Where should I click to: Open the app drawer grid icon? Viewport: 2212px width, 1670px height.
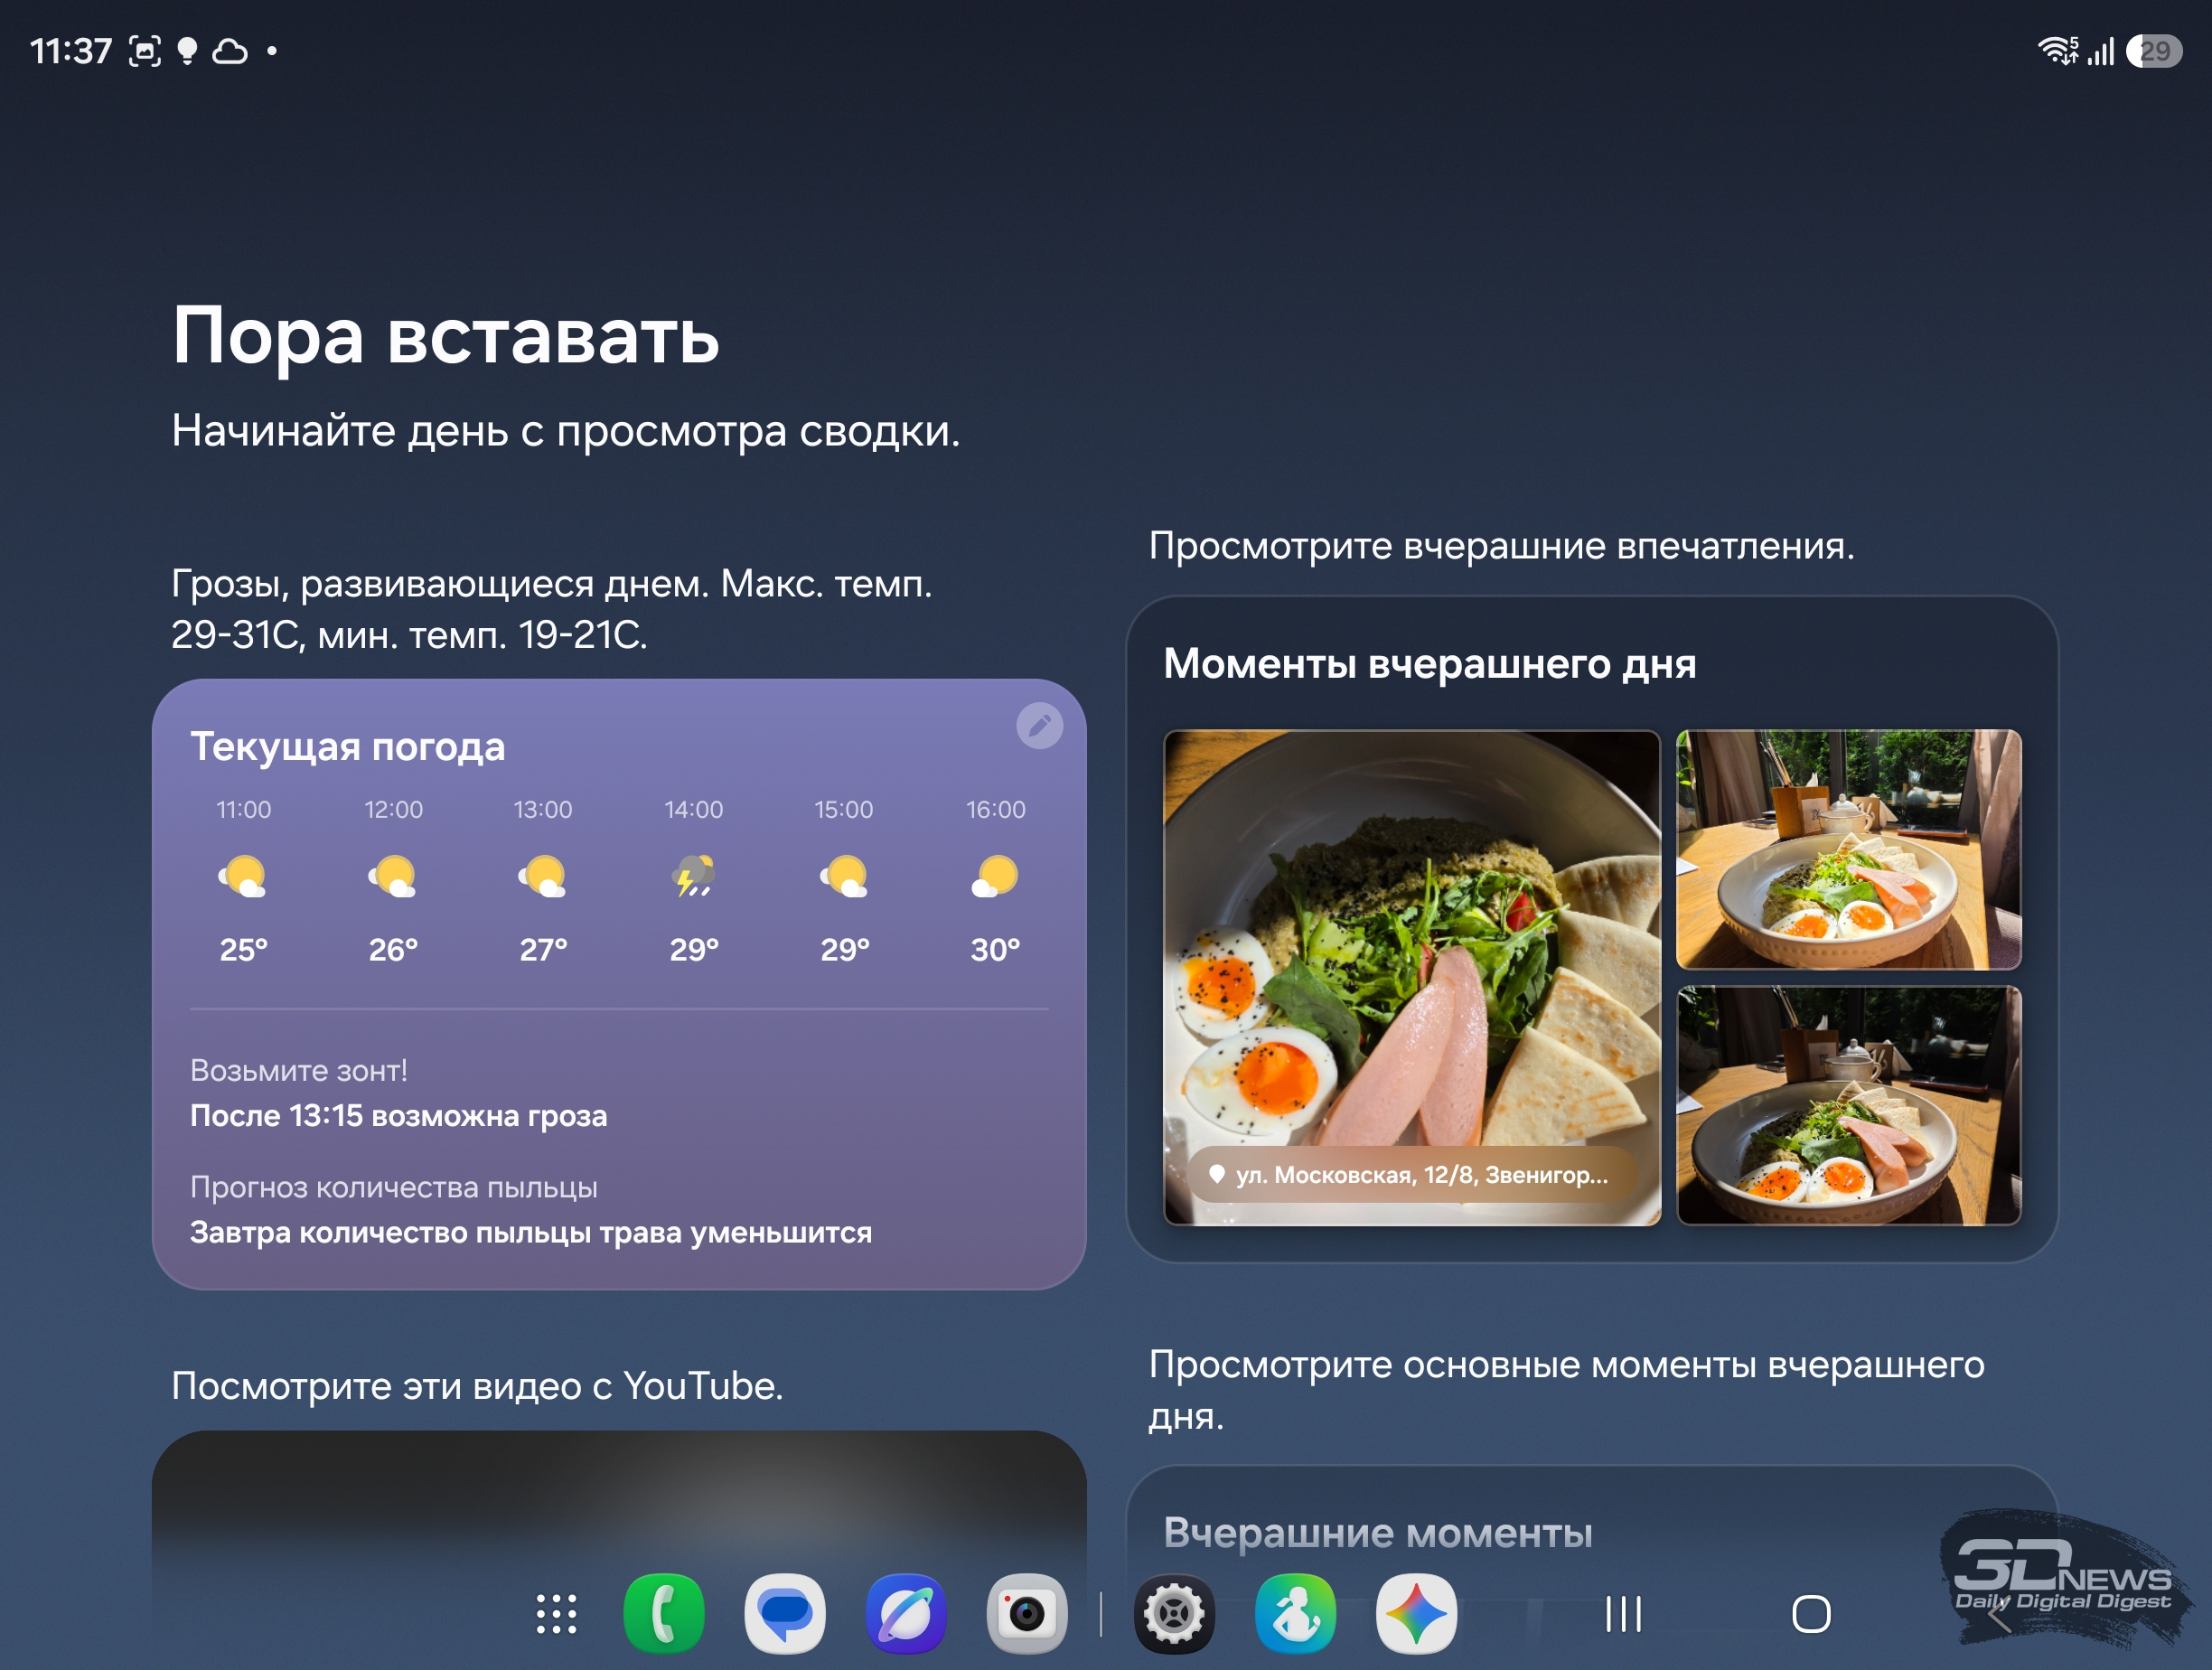(556, 1613)
